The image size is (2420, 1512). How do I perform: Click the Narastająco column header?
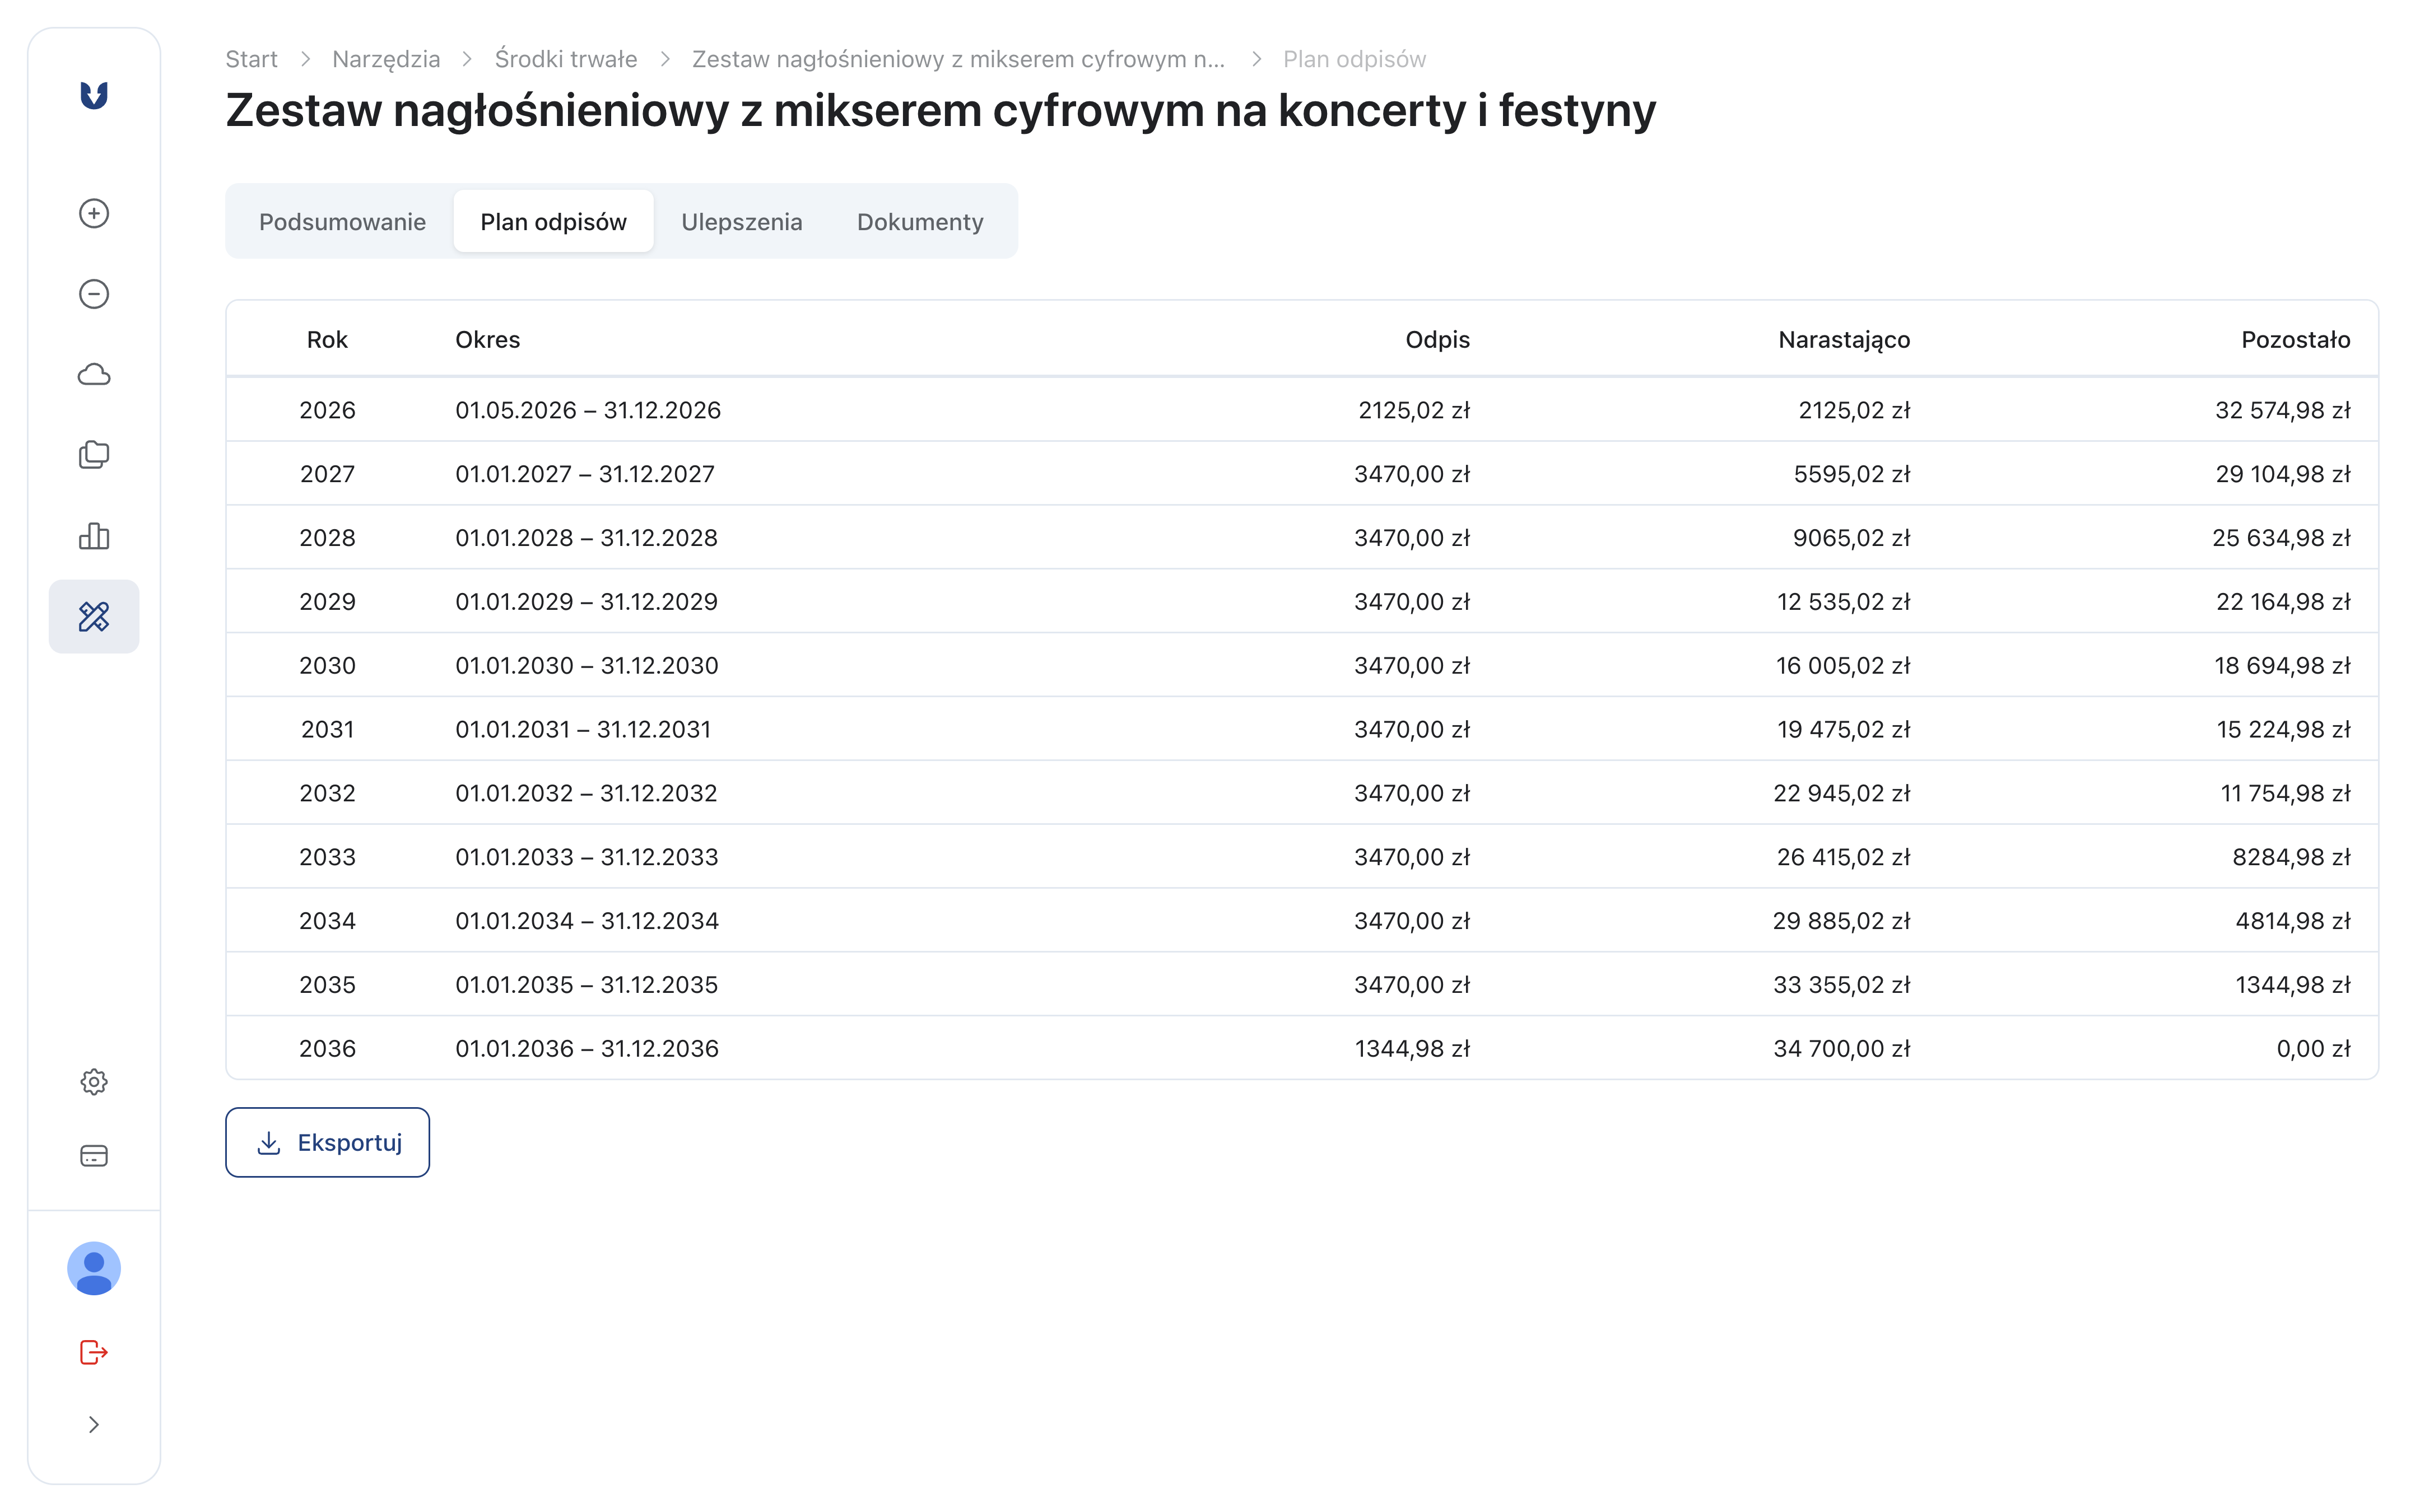coord(1844,340)
